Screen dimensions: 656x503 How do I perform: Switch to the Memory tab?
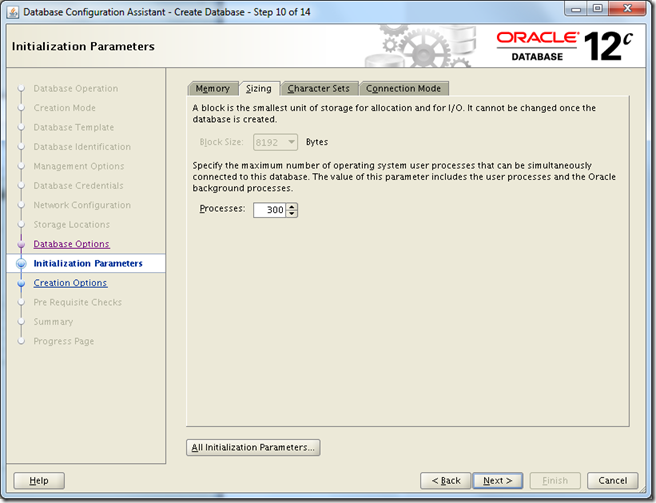[x=213, y=89]
